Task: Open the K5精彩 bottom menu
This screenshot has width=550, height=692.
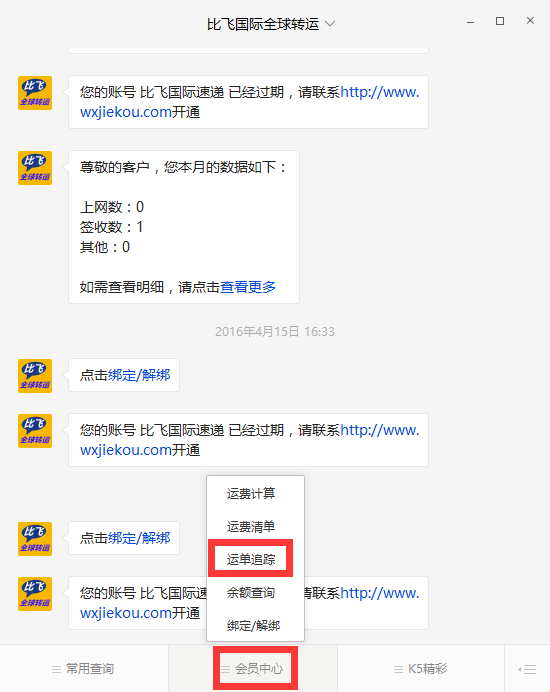Action: pos(421,669)
